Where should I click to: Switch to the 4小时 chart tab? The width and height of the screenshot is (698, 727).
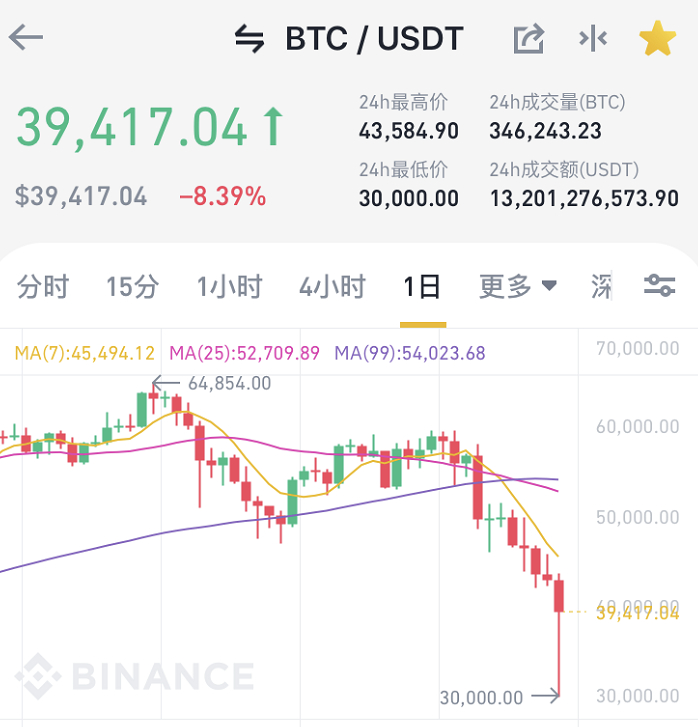click(x=332, y=287)
